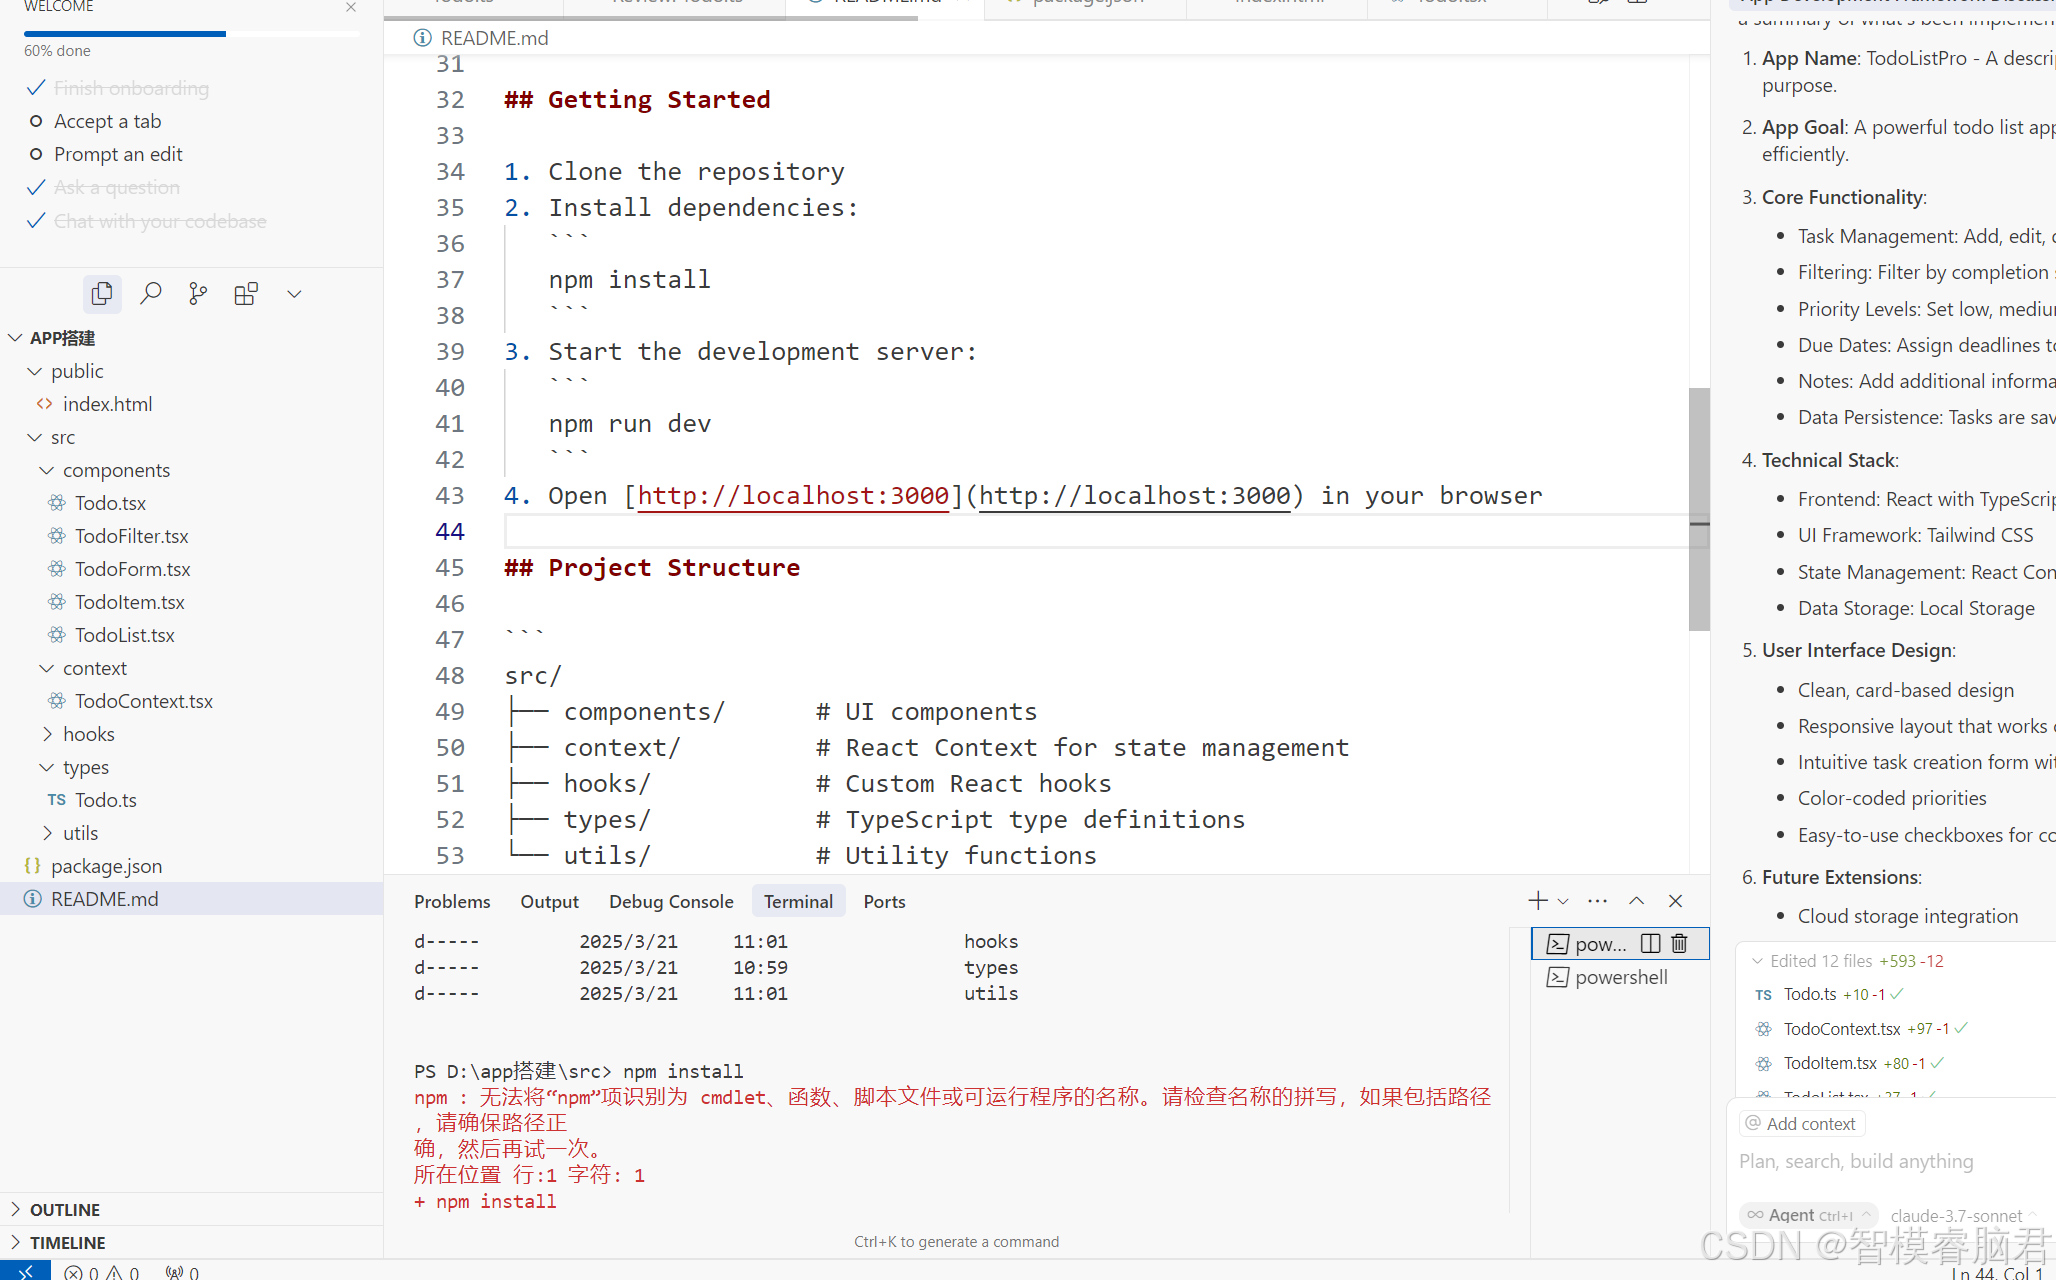
Task: Open index.html in the file explorer
Action: [107, 404]
